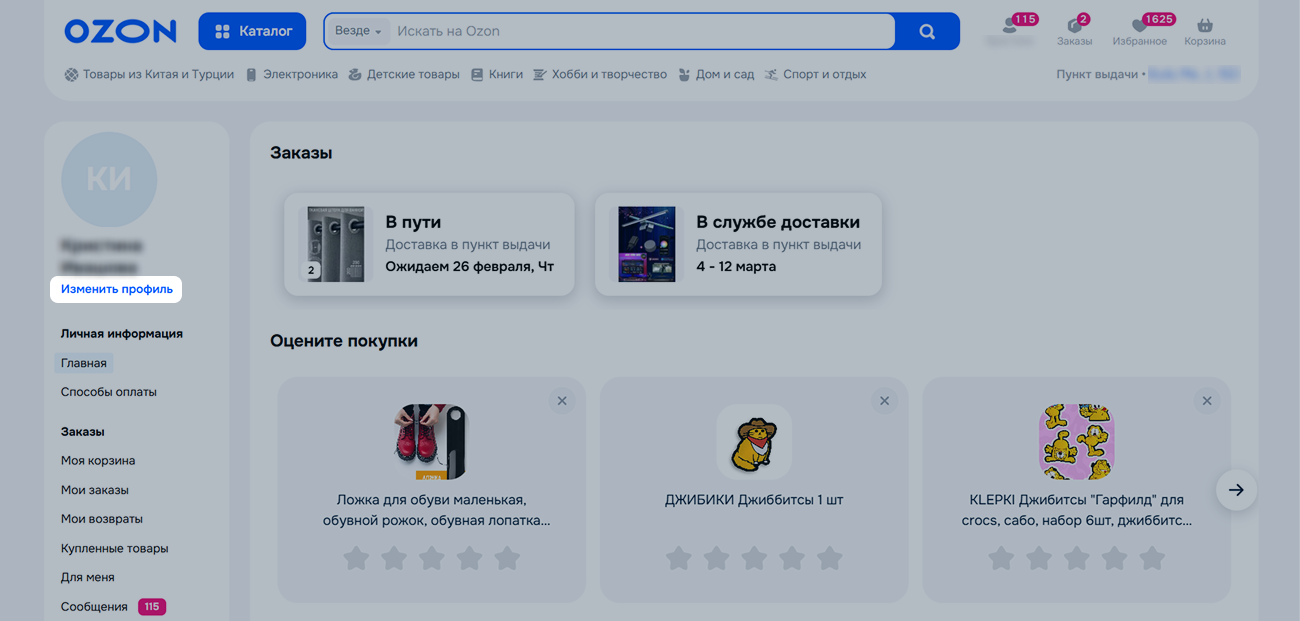1300x621 pixels.
Task: Click the magnifier search icon button
Action: (x=927, y=31)
